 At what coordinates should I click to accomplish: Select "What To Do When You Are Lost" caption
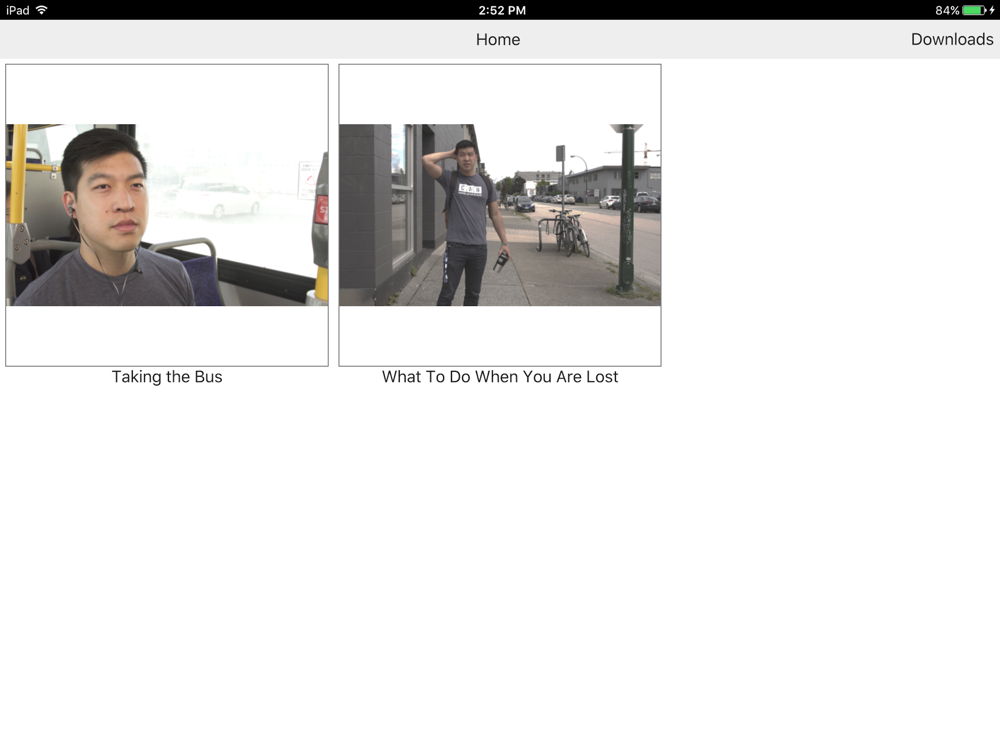tap(500, 377)
